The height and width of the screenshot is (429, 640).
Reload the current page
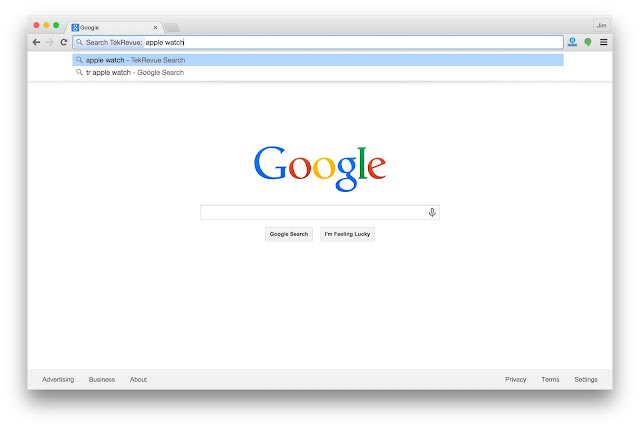(64, 42)
